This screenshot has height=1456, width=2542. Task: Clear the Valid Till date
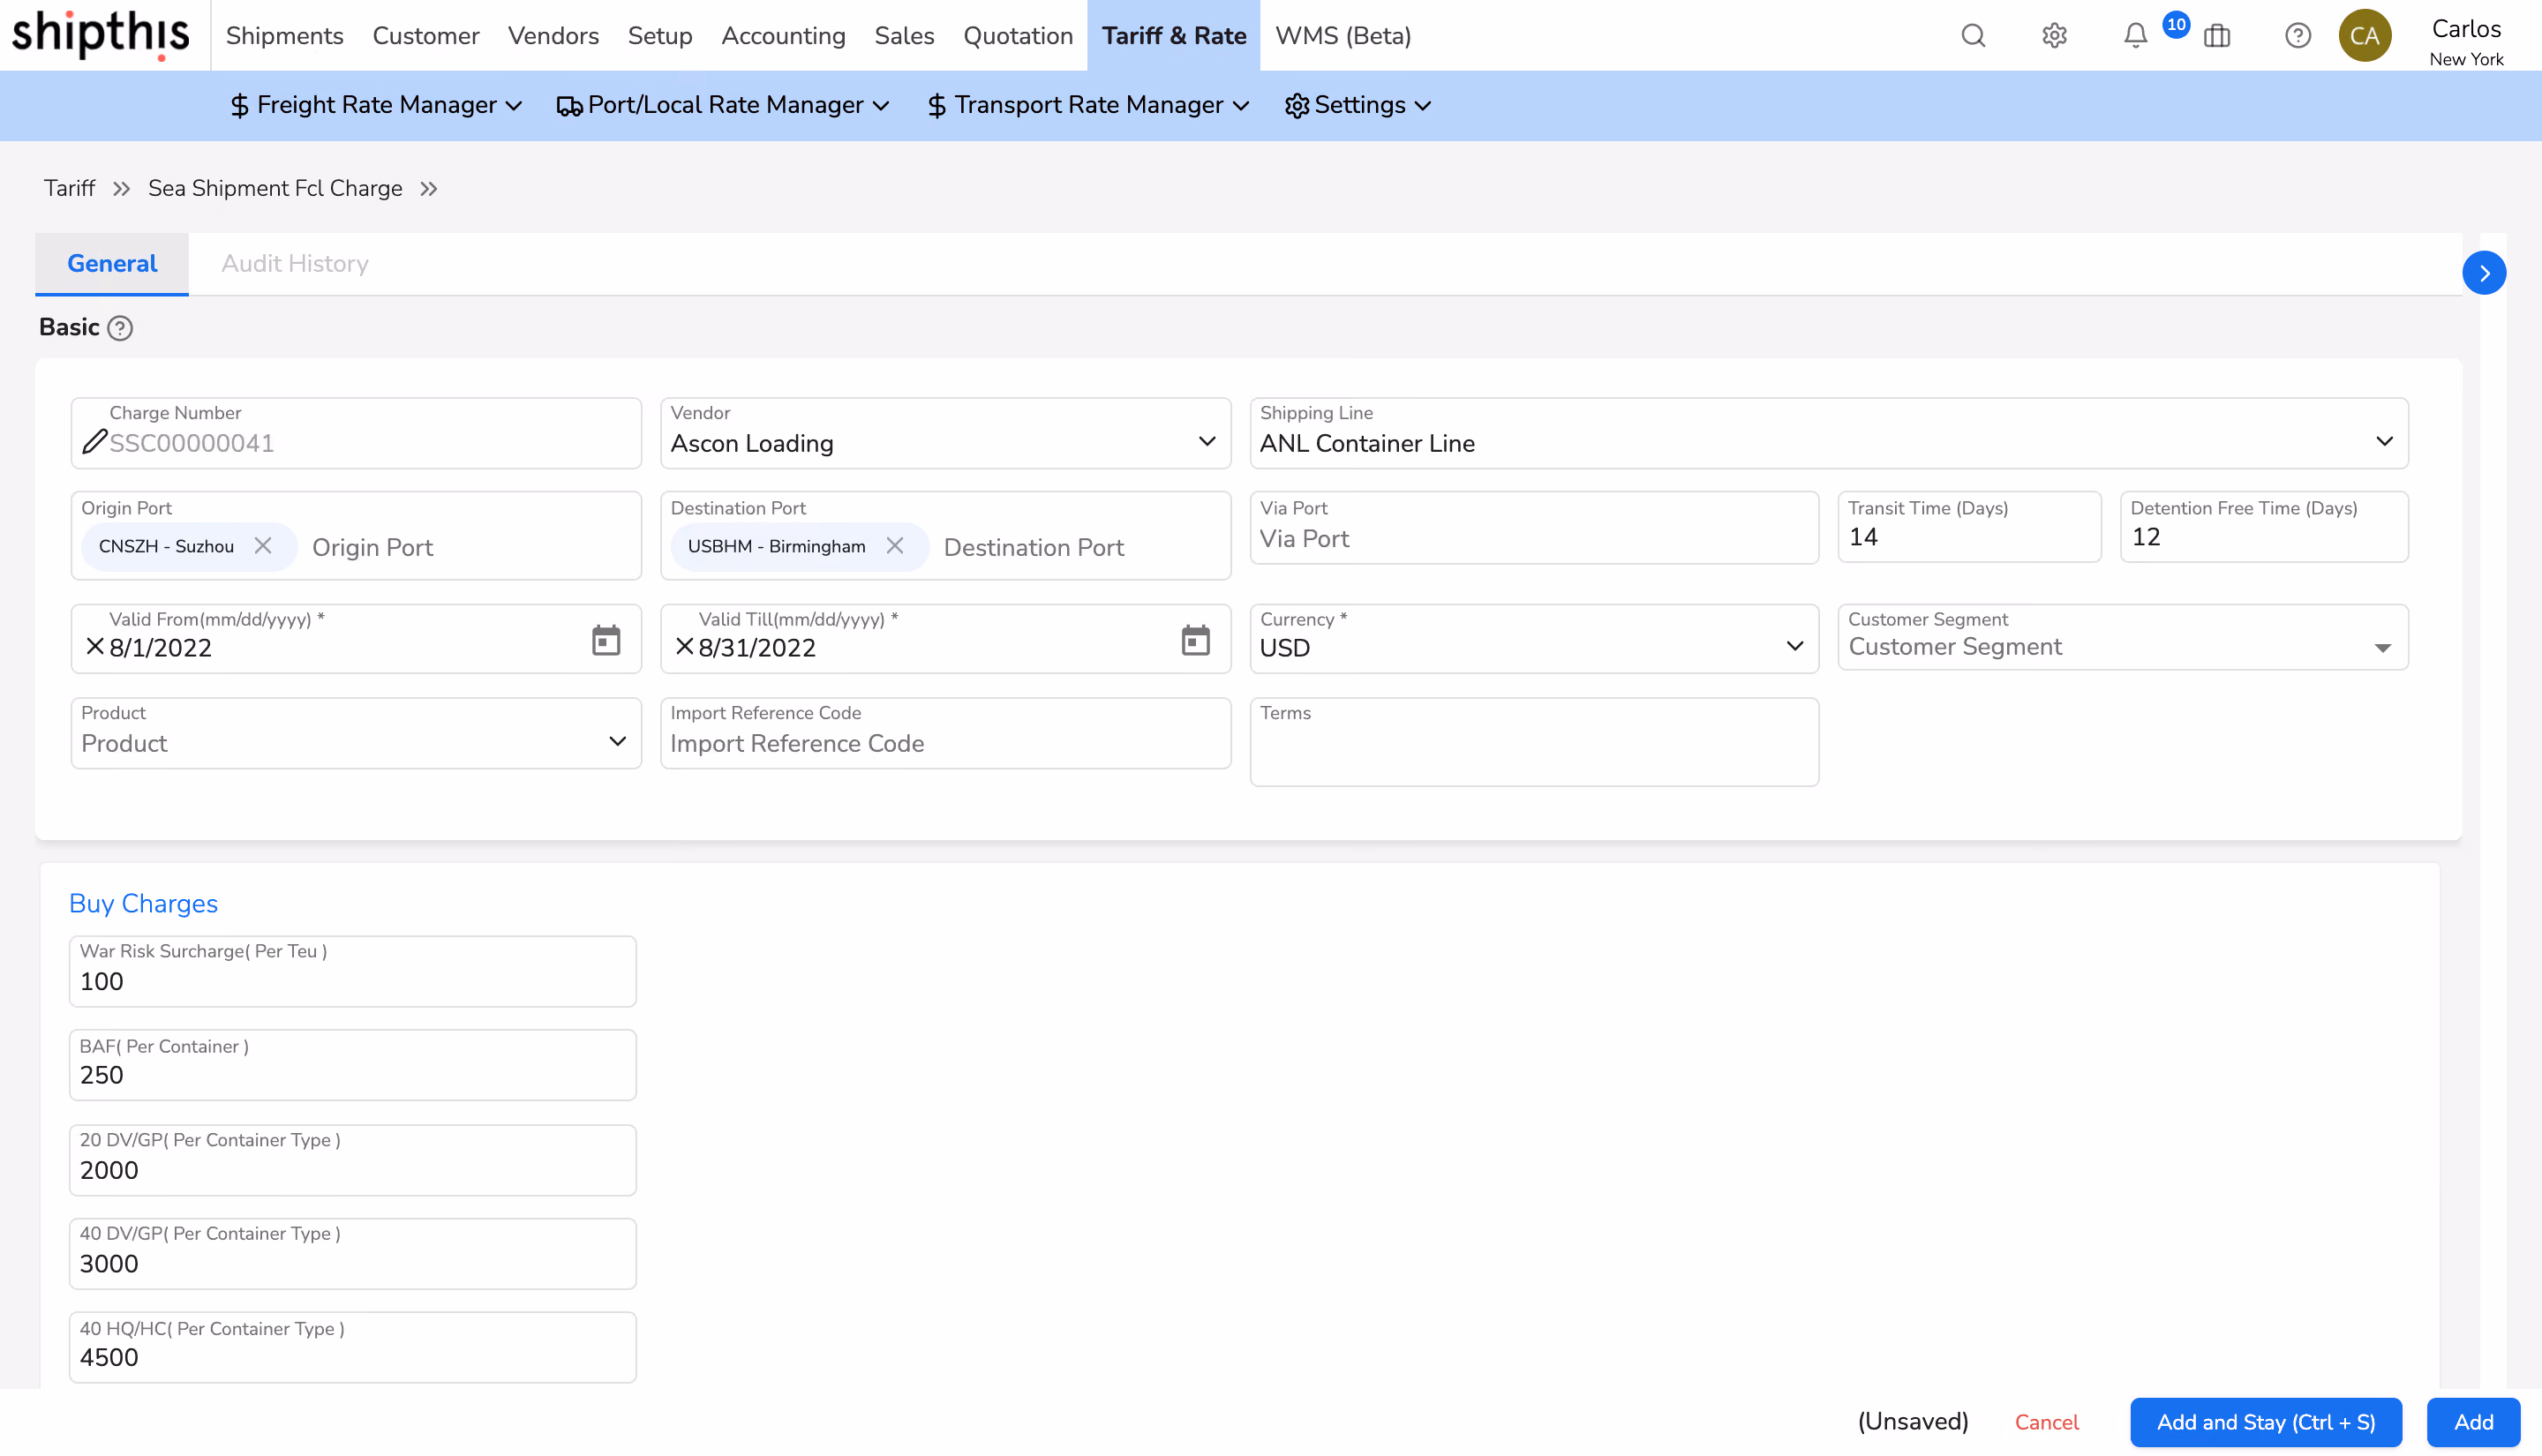(x=684, y=647)
